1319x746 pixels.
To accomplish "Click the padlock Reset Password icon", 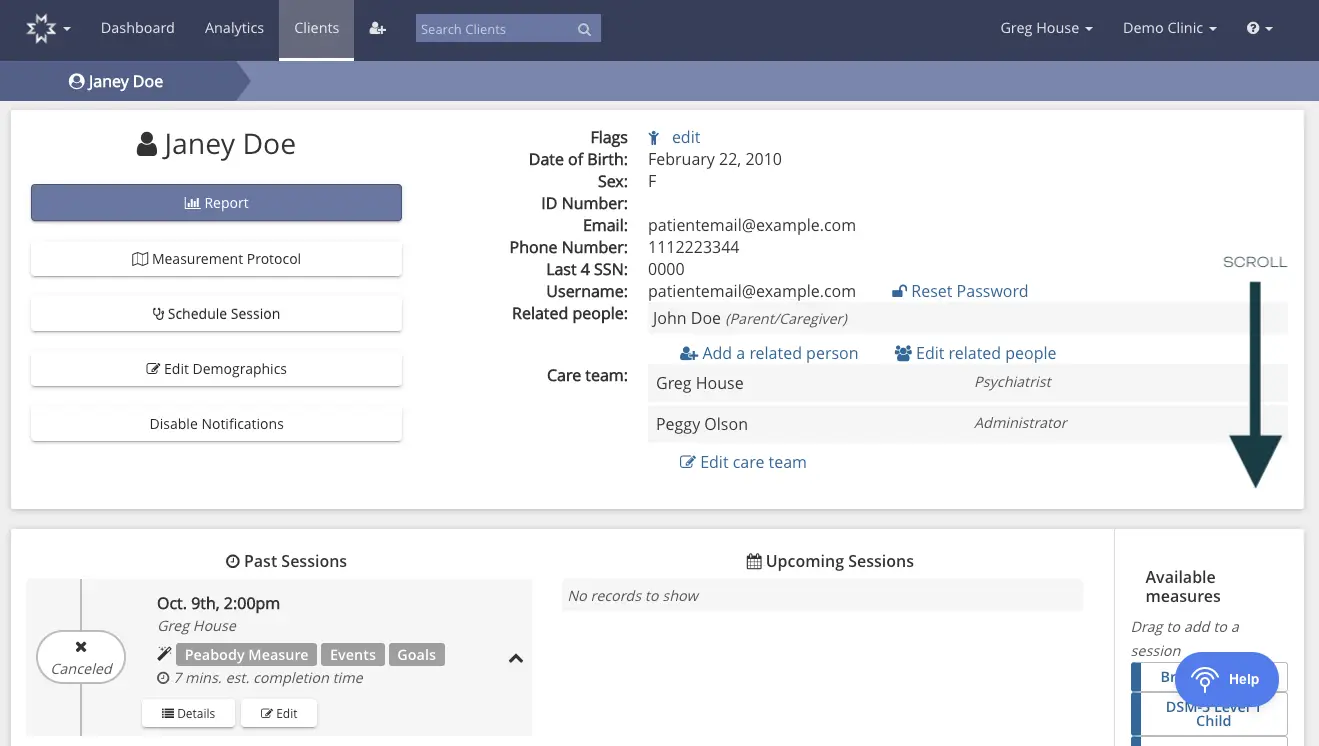I will pos(898,291).
